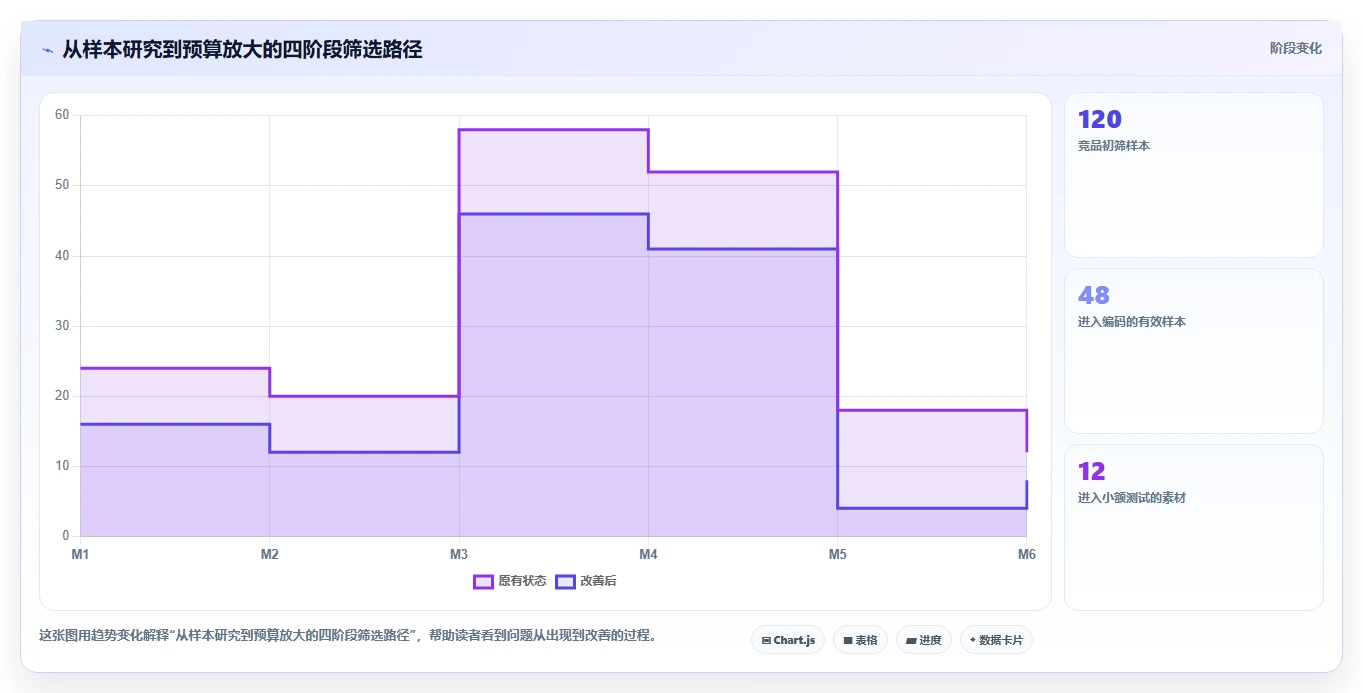Click the 表格 tag chip
The width and height of the screenshot is (1363, 693).
click(x=860, y=640)
